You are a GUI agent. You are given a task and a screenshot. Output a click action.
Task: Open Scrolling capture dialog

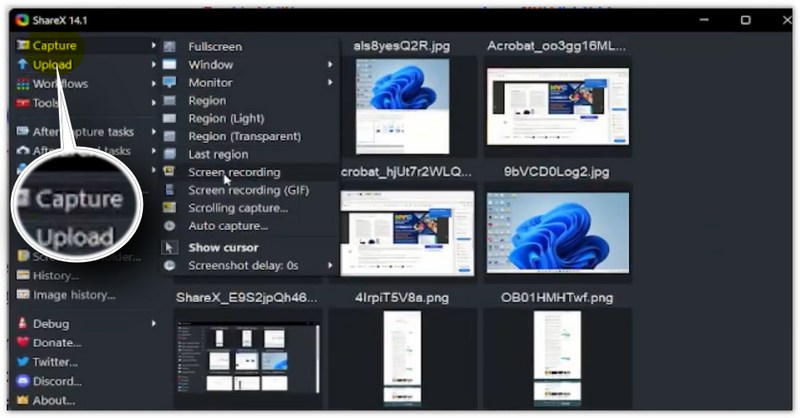[238, 208]
